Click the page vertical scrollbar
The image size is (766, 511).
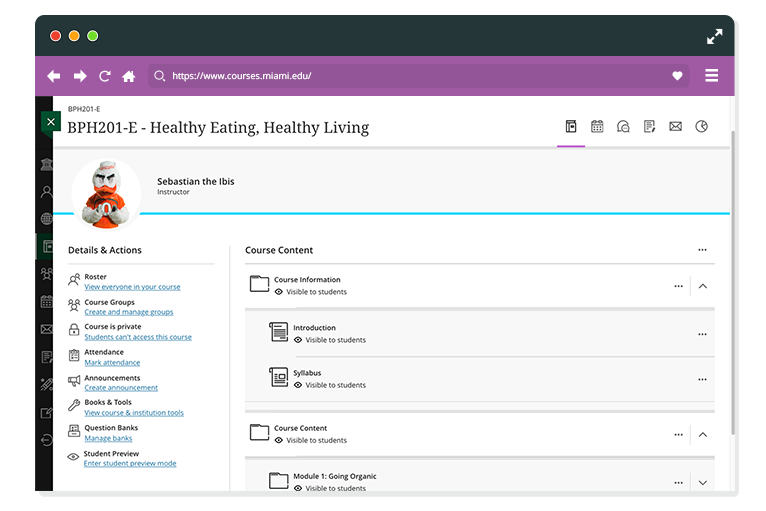(x=732, y=282)
